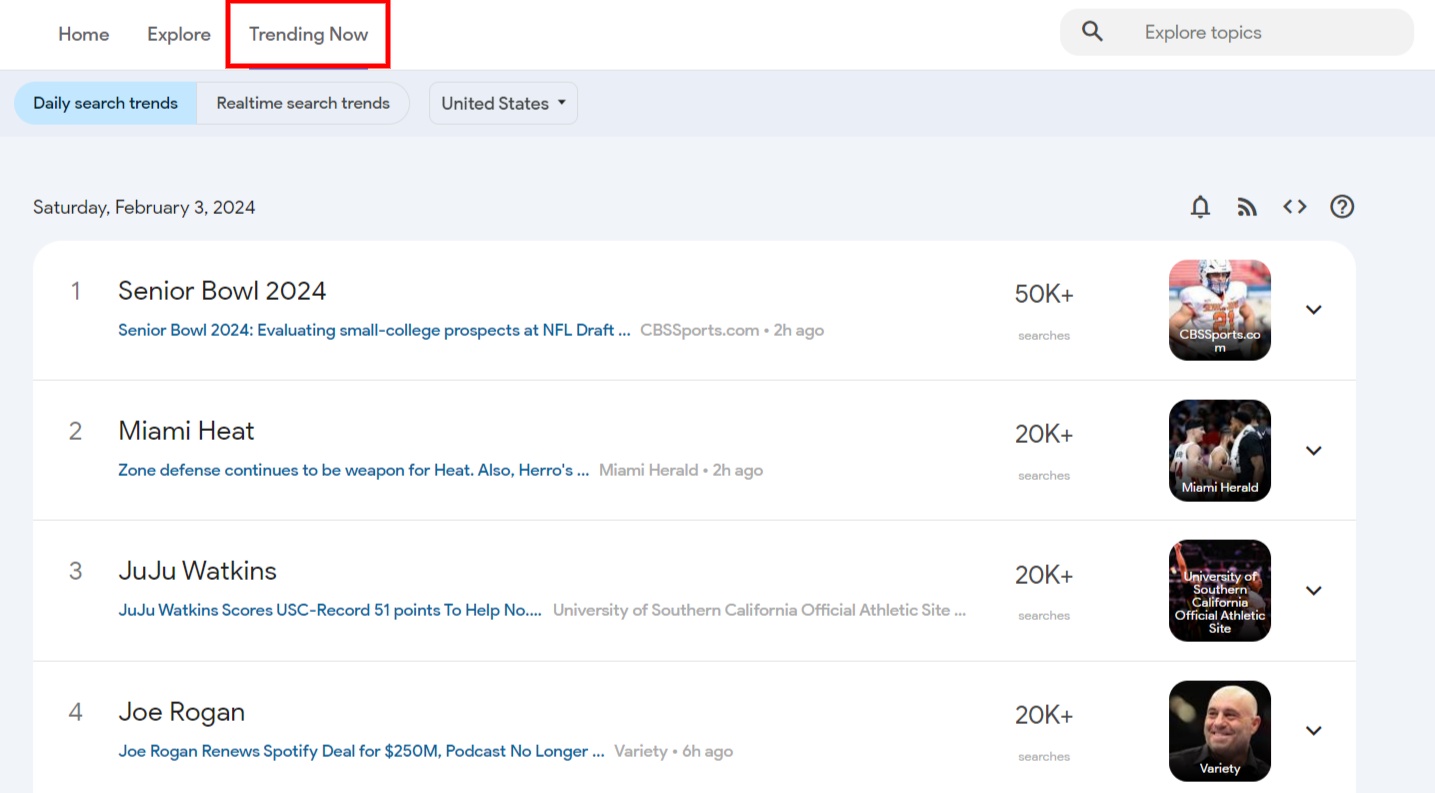1435x793 pixels.
Task: Open the Explore tab
Action: 179,34
